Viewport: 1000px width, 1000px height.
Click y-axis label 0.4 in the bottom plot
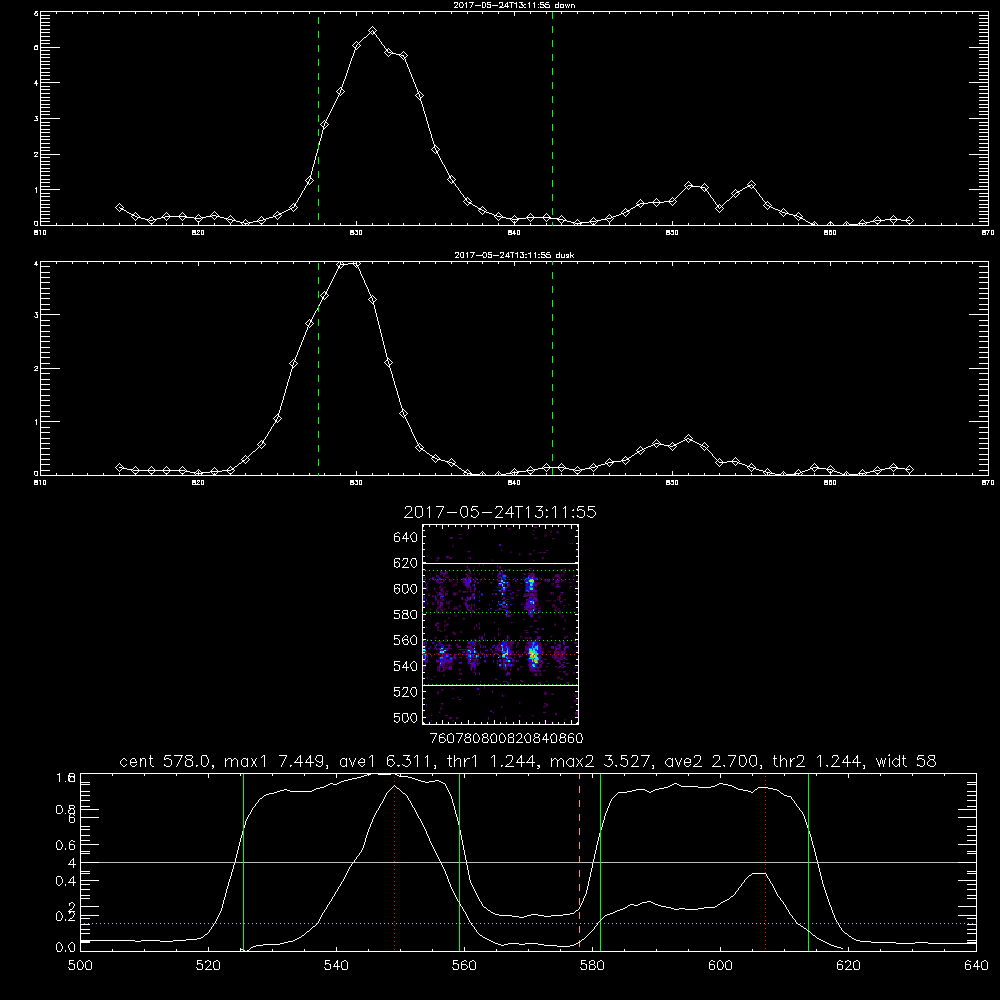point(65,881)
